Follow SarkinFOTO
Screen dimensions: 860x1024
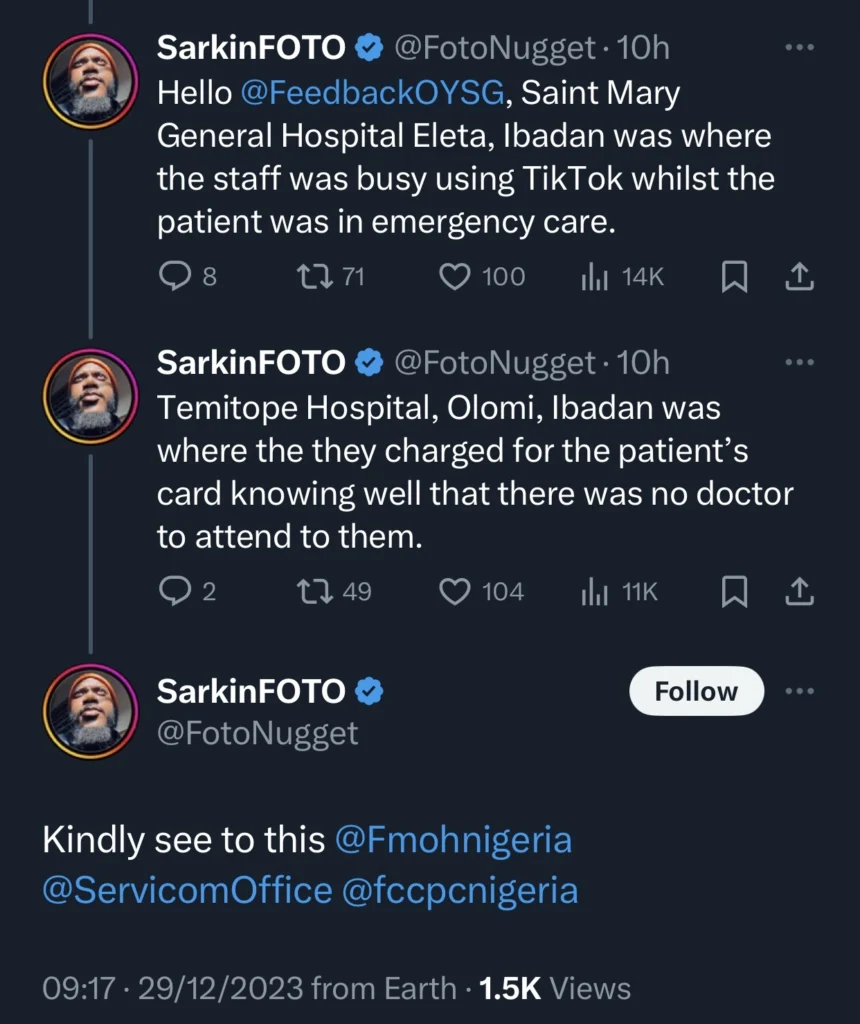696,690
